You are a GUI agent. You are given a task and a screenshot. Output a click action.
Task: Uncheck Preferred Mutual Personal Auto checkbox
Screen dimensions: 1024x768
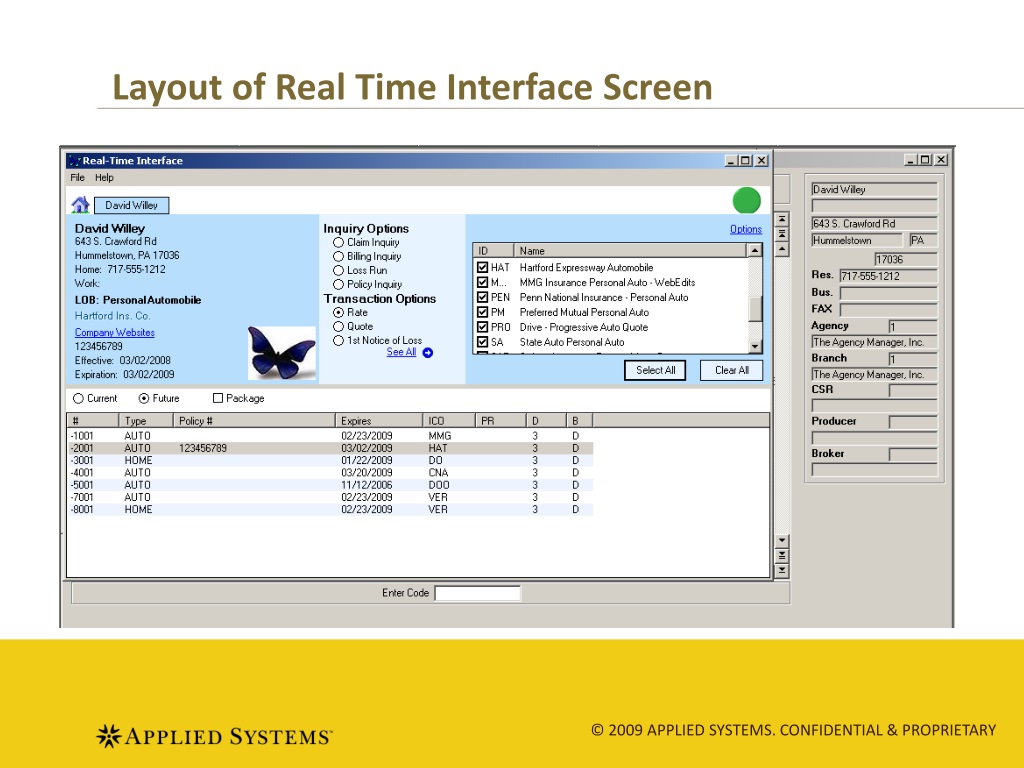click(483, 312)
